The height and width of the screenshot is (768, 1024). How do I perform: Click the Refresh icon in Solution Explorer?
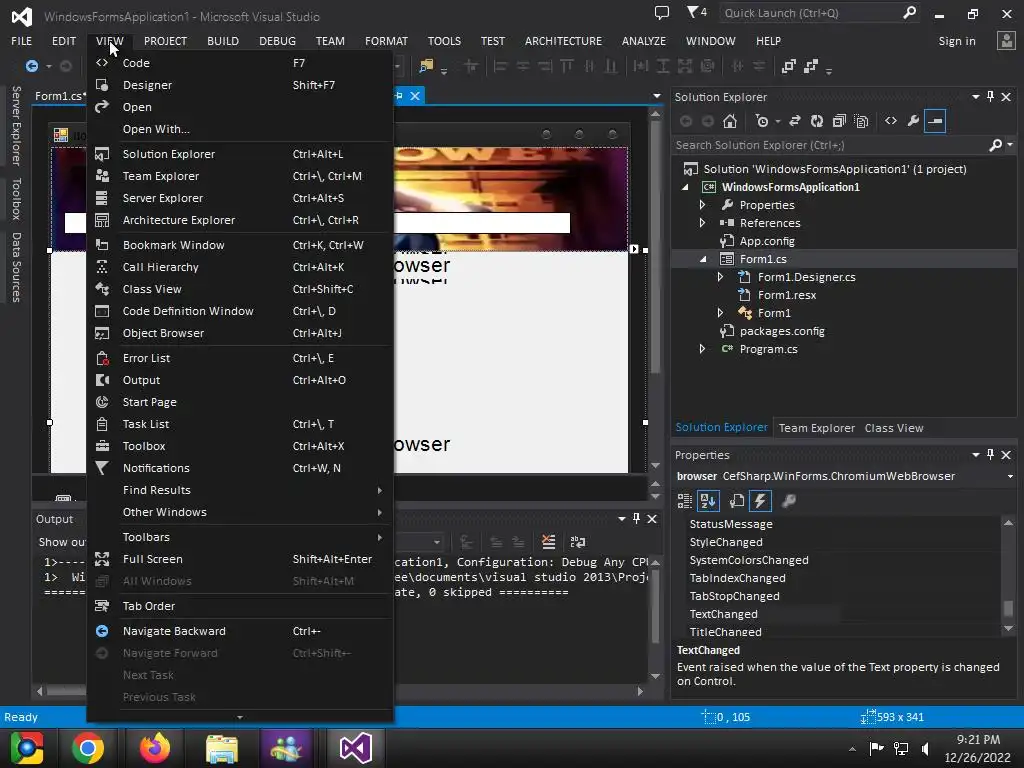tap(817, 121)
